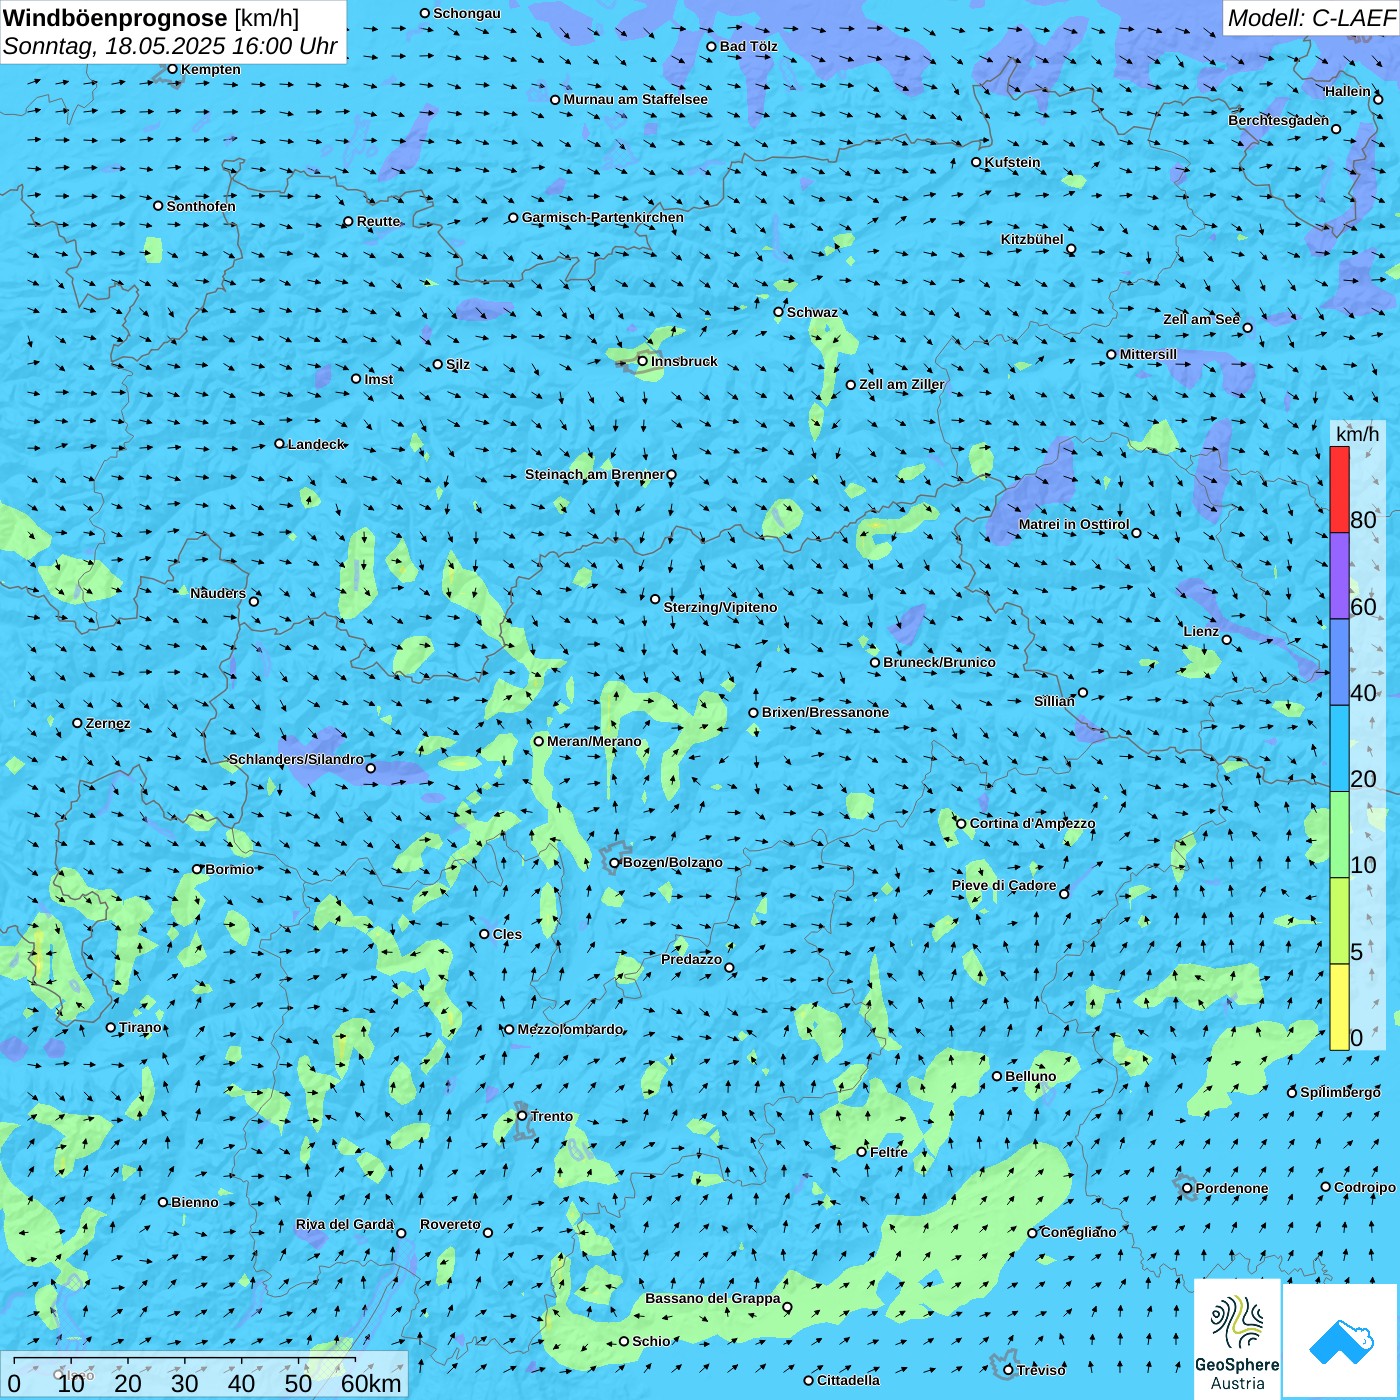Click the Mittersill label
Image resolution: width=1400 pixels, height=1400 pixels.
(1149, 354)
